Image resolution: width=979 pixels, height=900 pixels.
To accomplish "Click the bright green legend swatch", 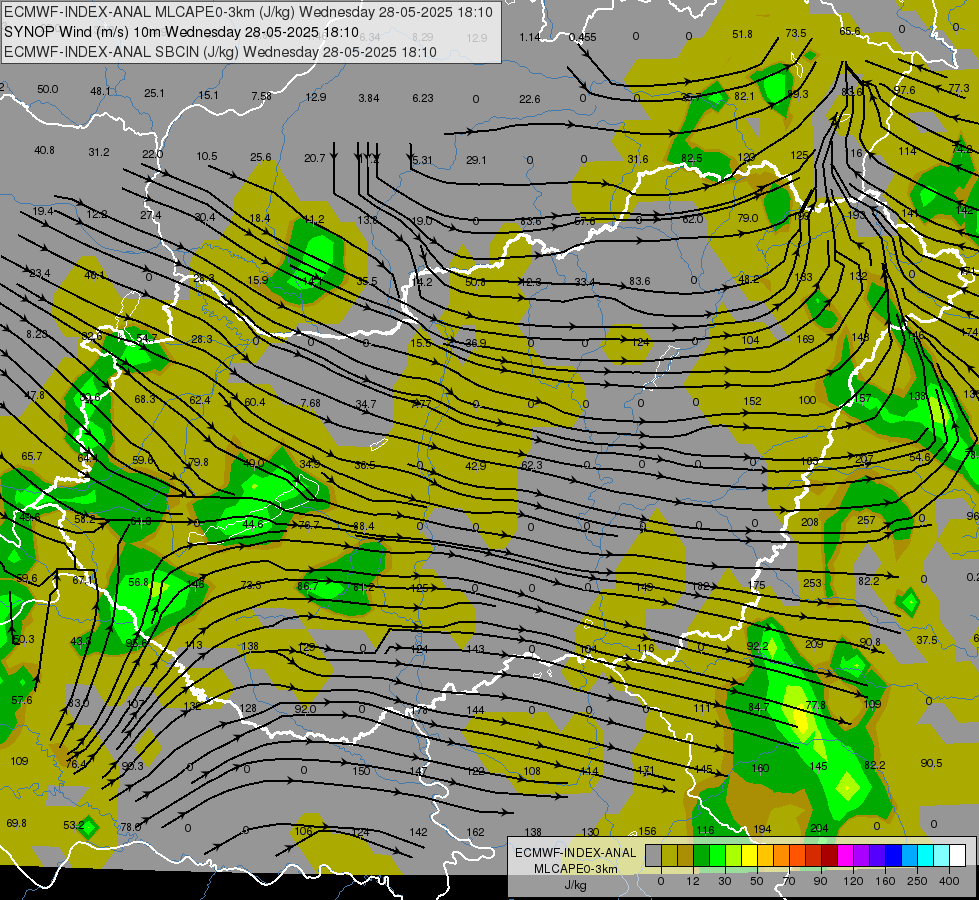I will (x=717, y=855).
